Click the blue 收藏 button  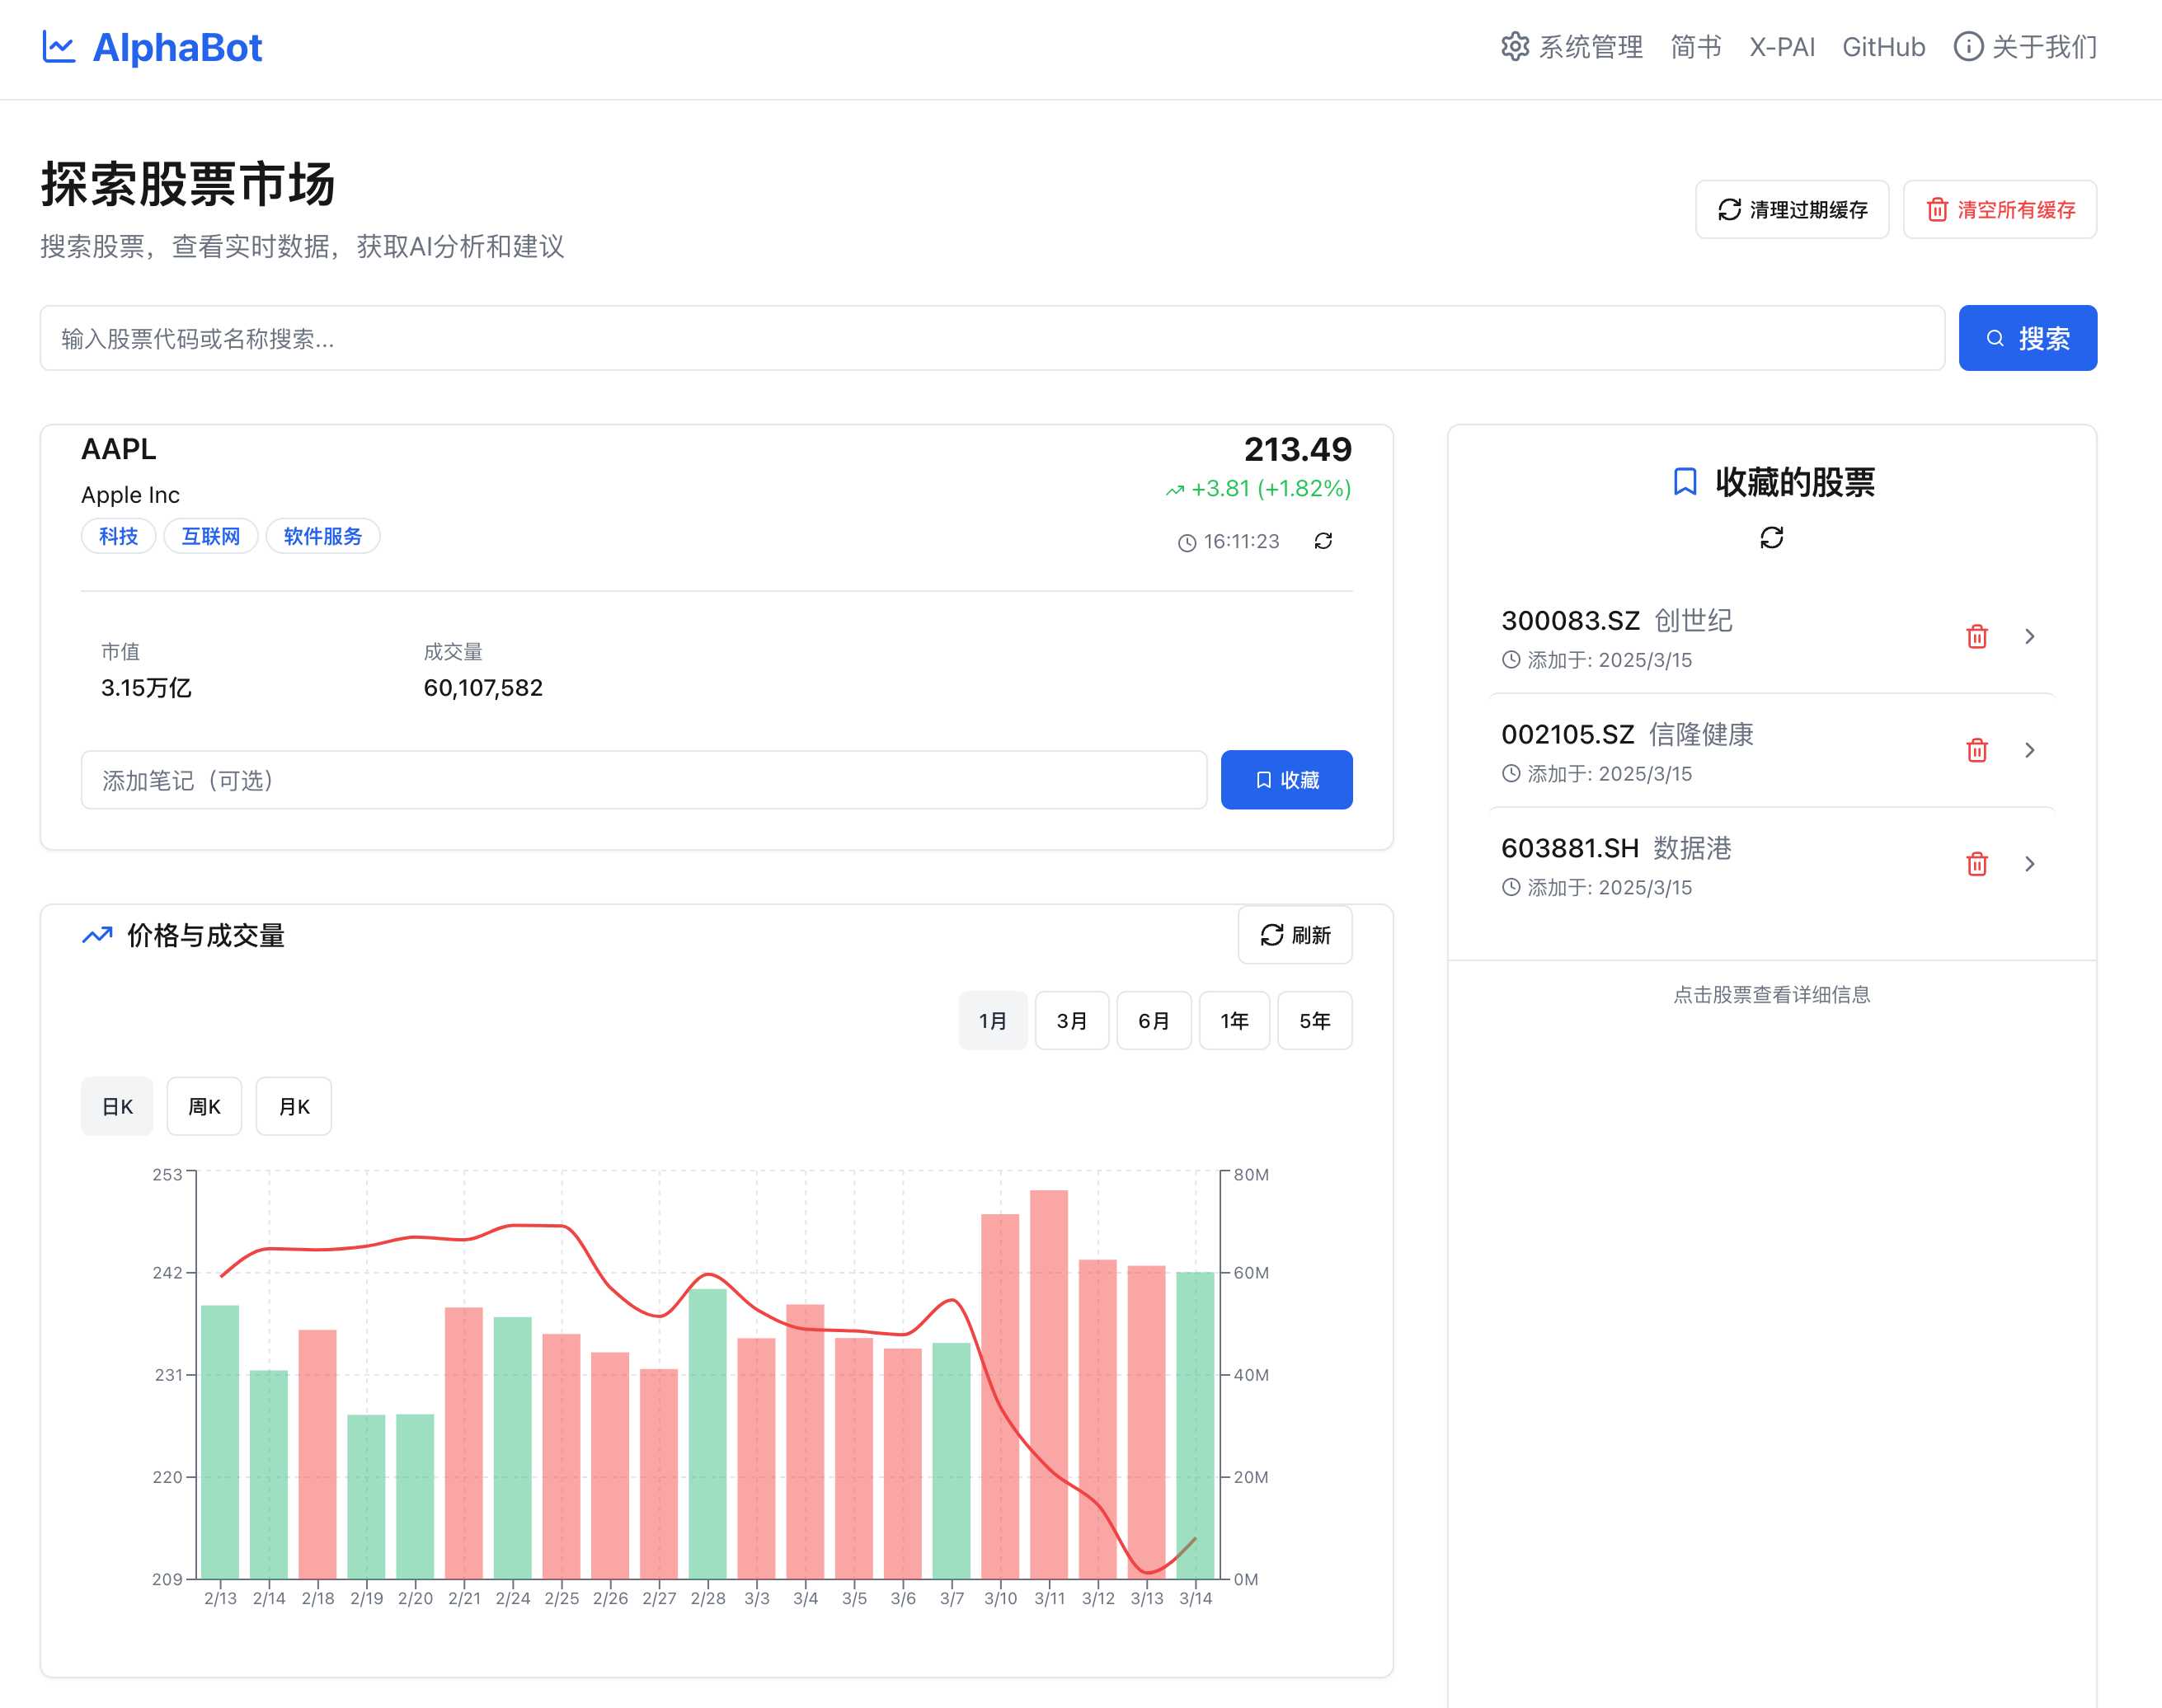pos(1286,780)
